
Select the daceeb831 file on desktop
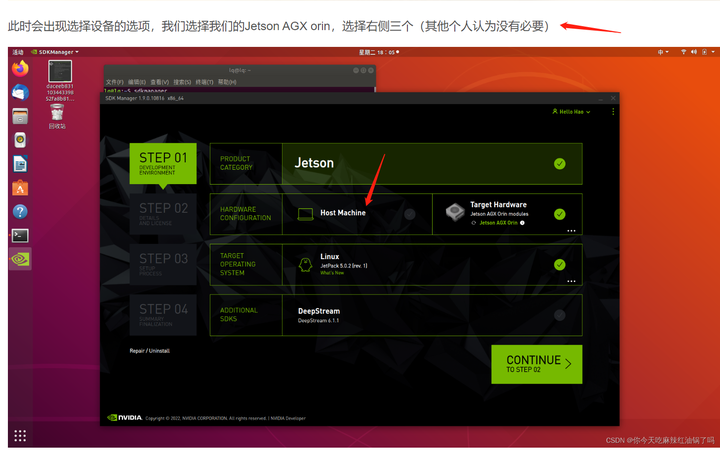[x=60, y=81]
